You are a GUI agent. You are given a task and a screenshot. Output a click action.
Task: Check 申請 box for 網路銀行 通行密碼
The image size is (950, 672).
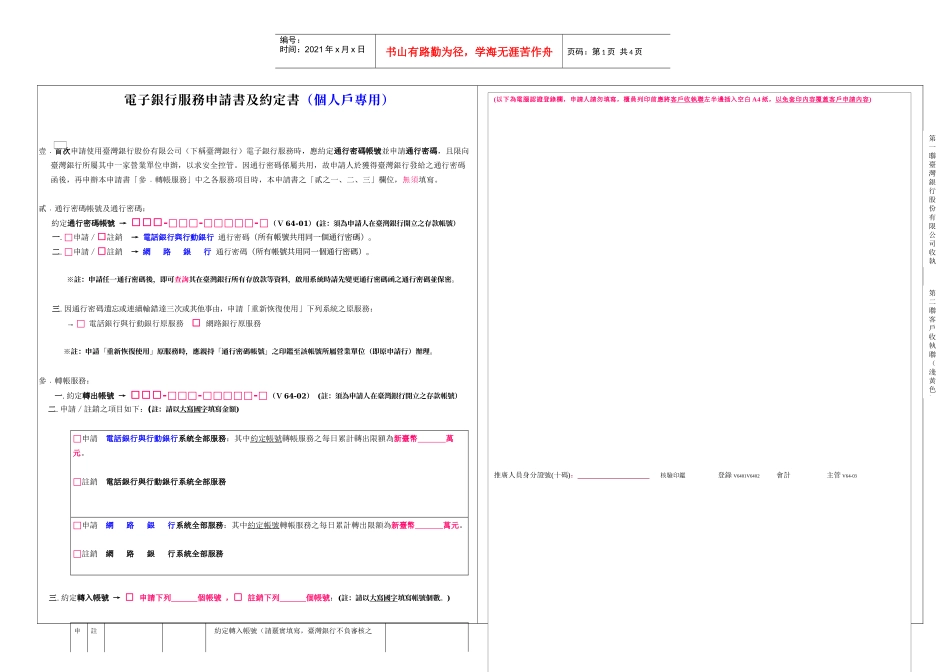tap(68, 251)
